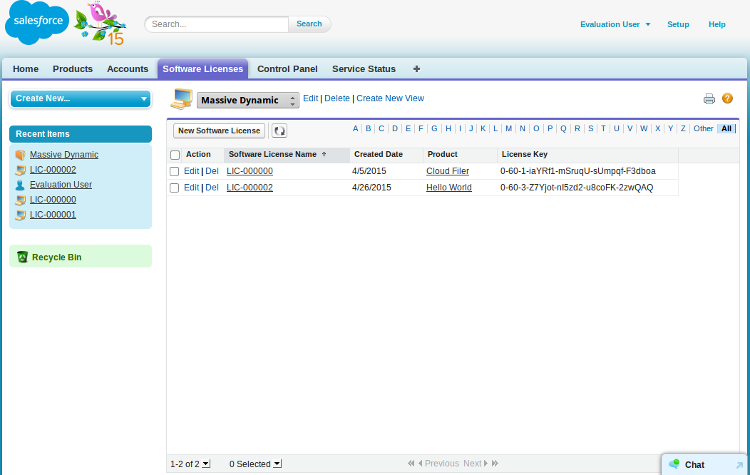The width and height of the screenshot is (750, 475).
Task: Open the 1-2 of 2 records dropdown
Action: coord(206,464)
